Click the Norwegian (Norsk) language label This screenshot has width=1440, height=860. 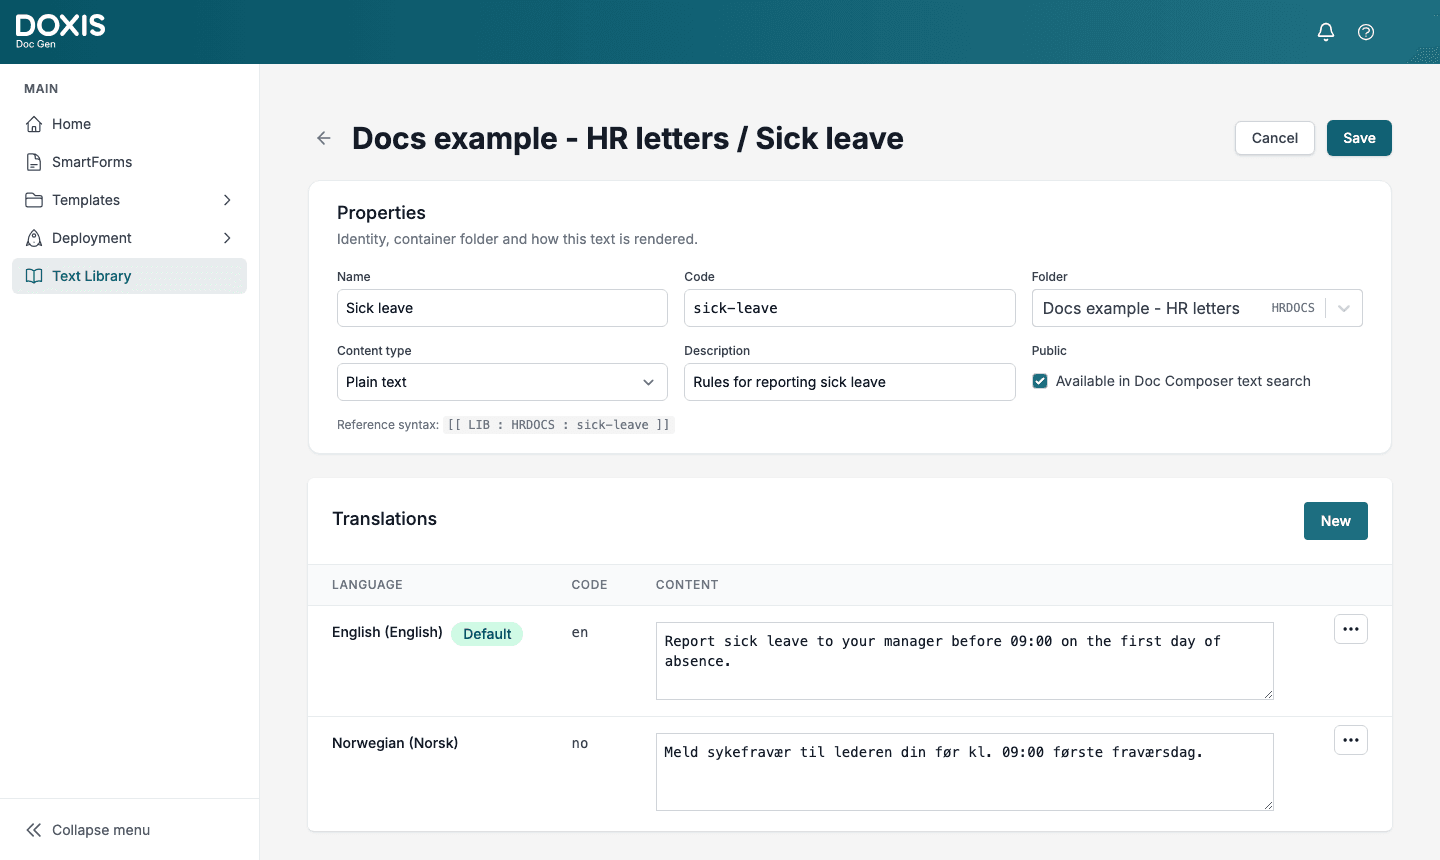tap(395, 743)
